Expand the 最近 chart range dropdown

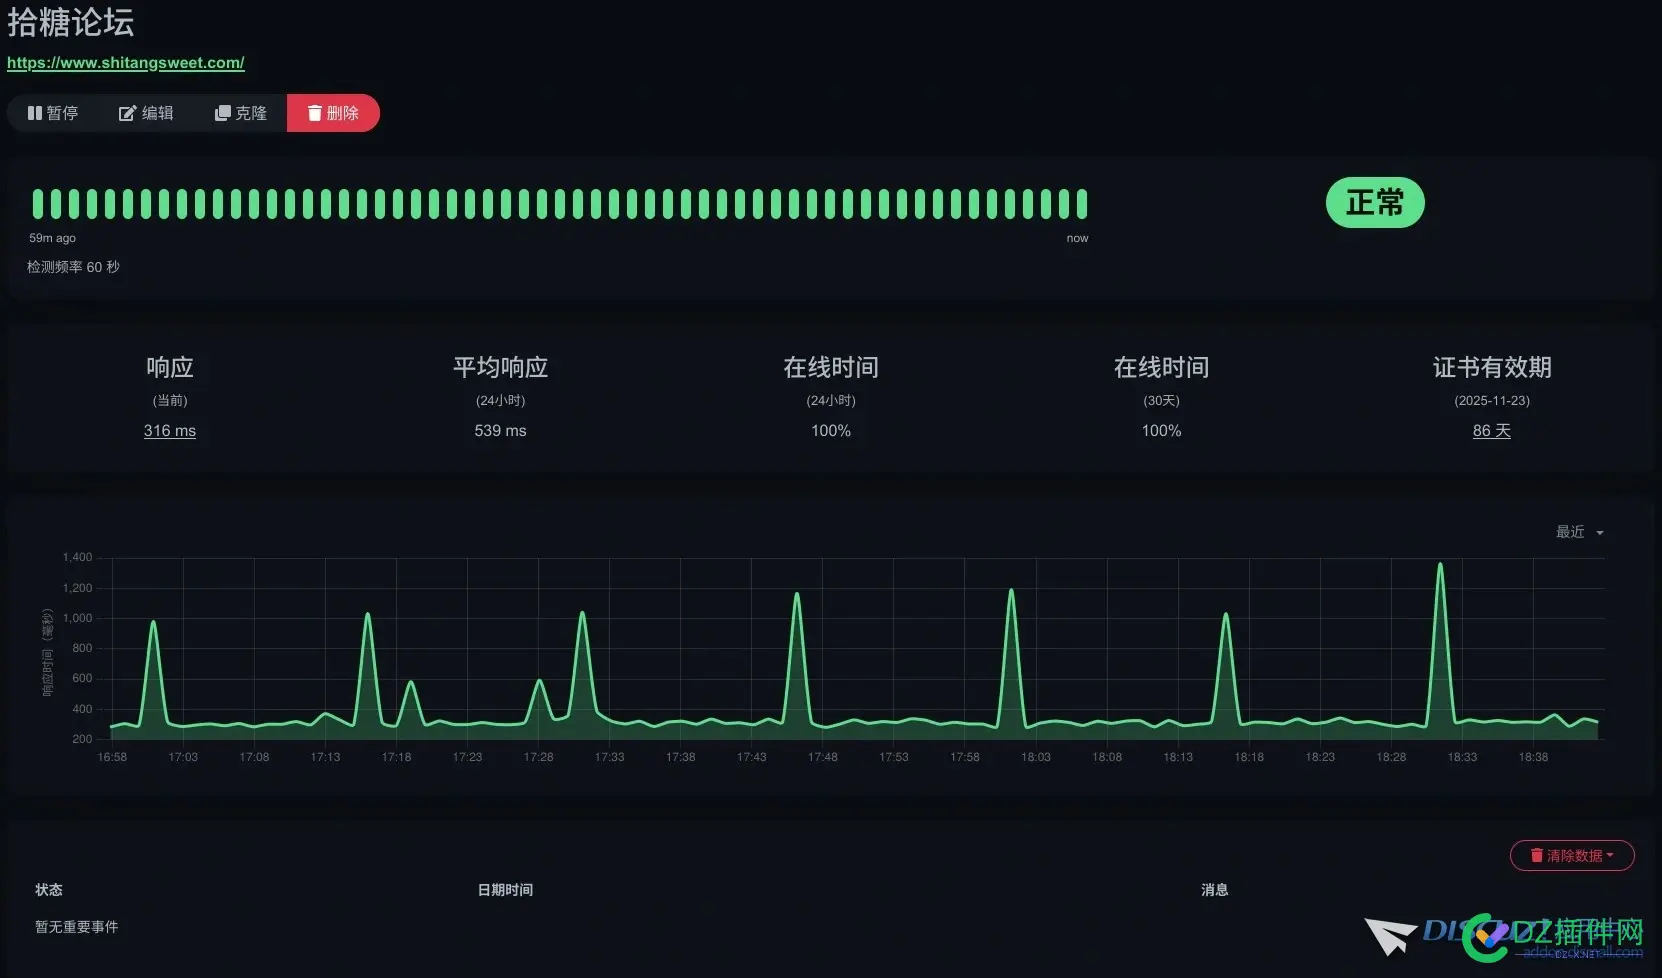tap(1578, 532)
